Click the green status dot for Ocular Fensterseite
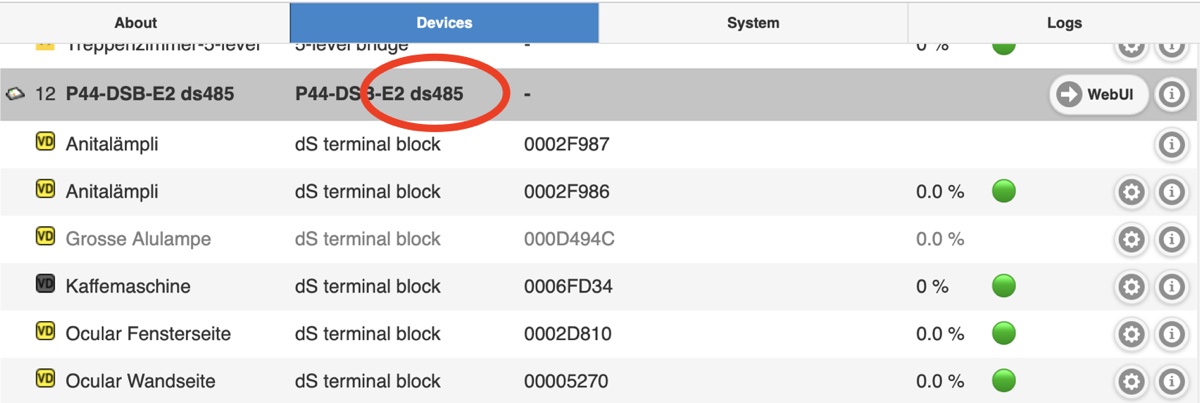 pyautogui.click(x=1004, y=333)
